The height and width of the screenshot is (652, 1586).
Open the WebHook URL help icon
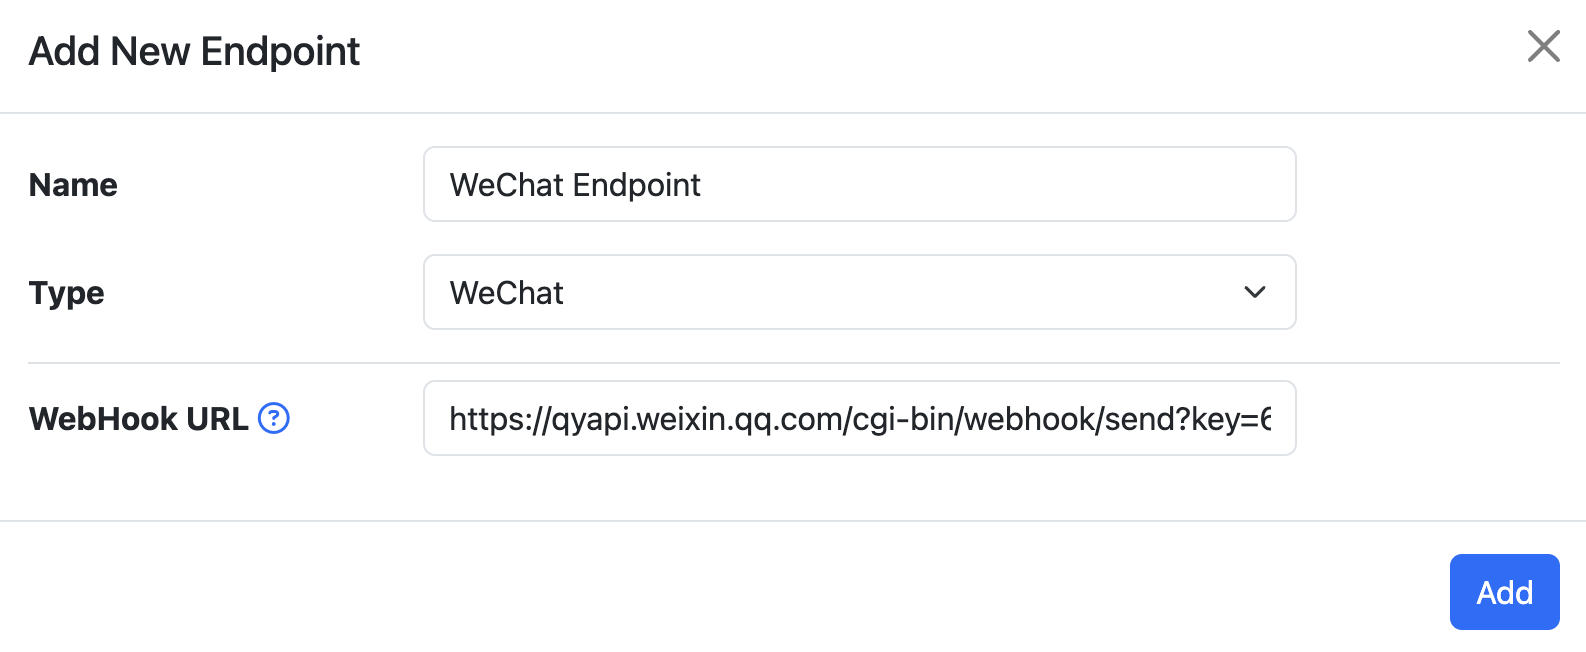coord(274,418)
